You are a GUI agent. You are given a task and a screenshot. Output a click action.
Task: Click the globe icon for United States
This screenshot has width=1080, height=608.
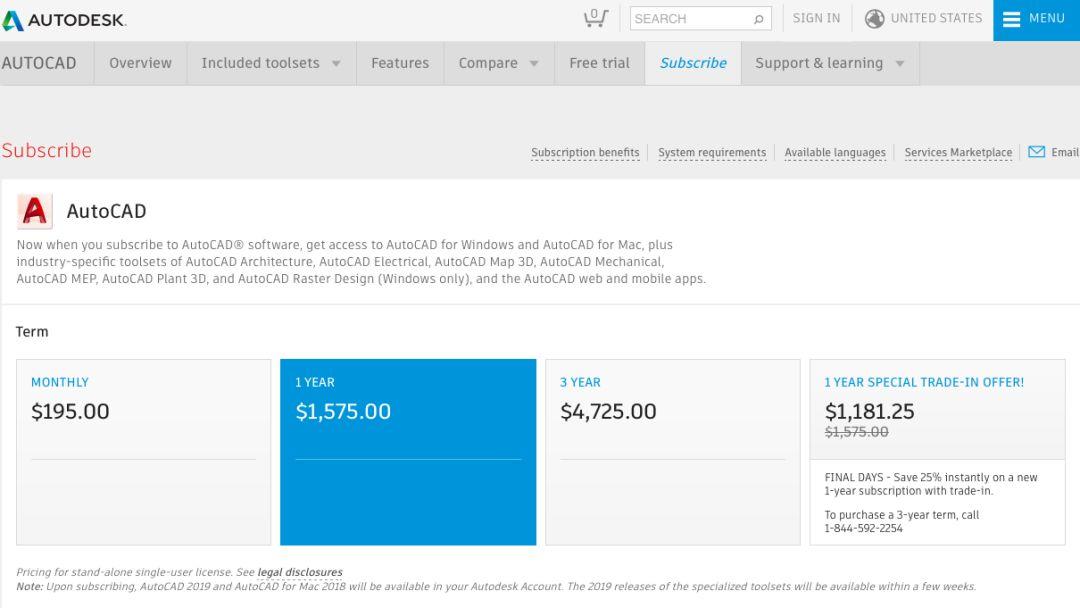(x=875, y=19)
